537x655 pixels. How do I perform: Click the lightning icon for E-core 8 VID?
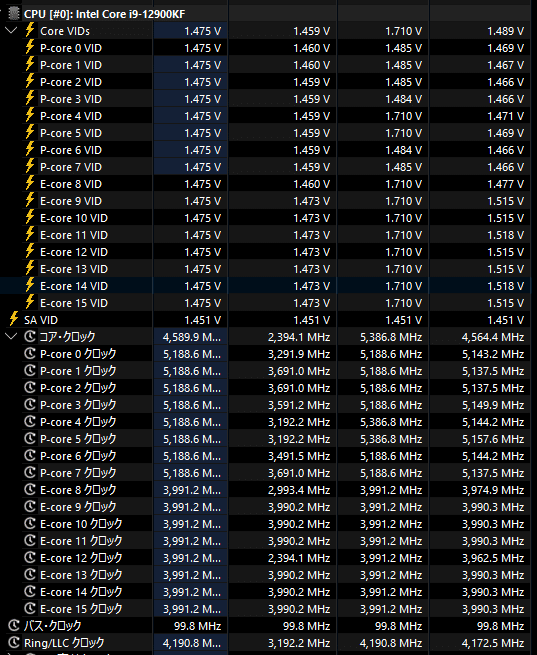[x=30, y=183]
